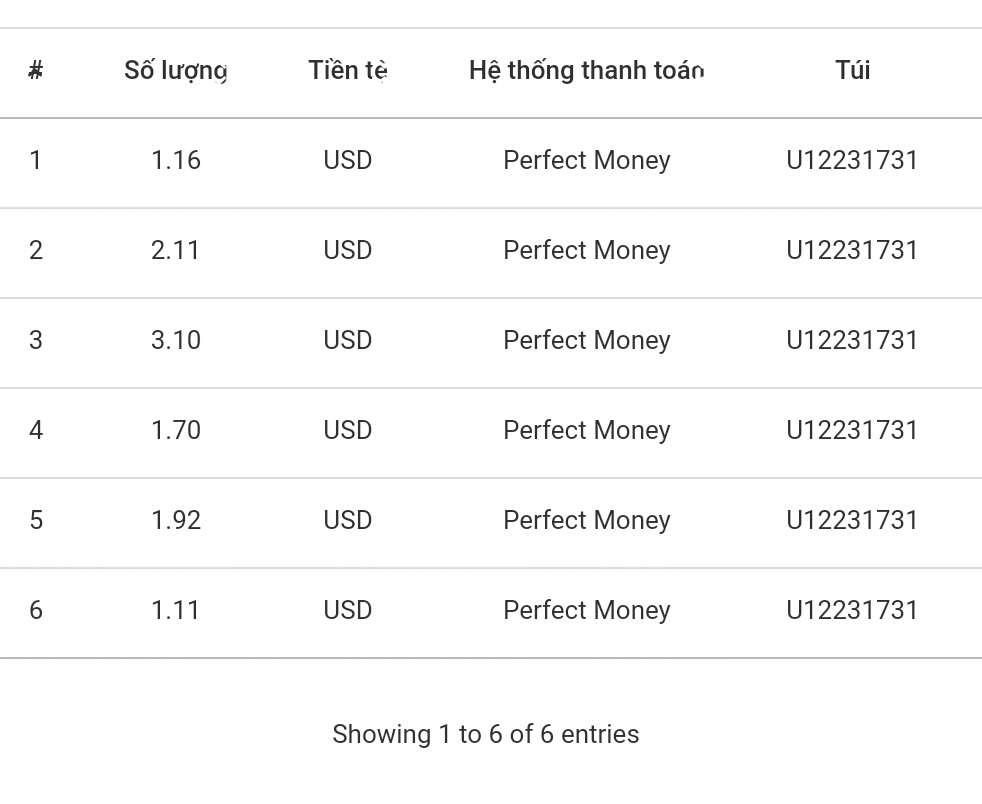982x804 pixels.
Task: Select the 1.92 amount cell
Action: (176, 521)
